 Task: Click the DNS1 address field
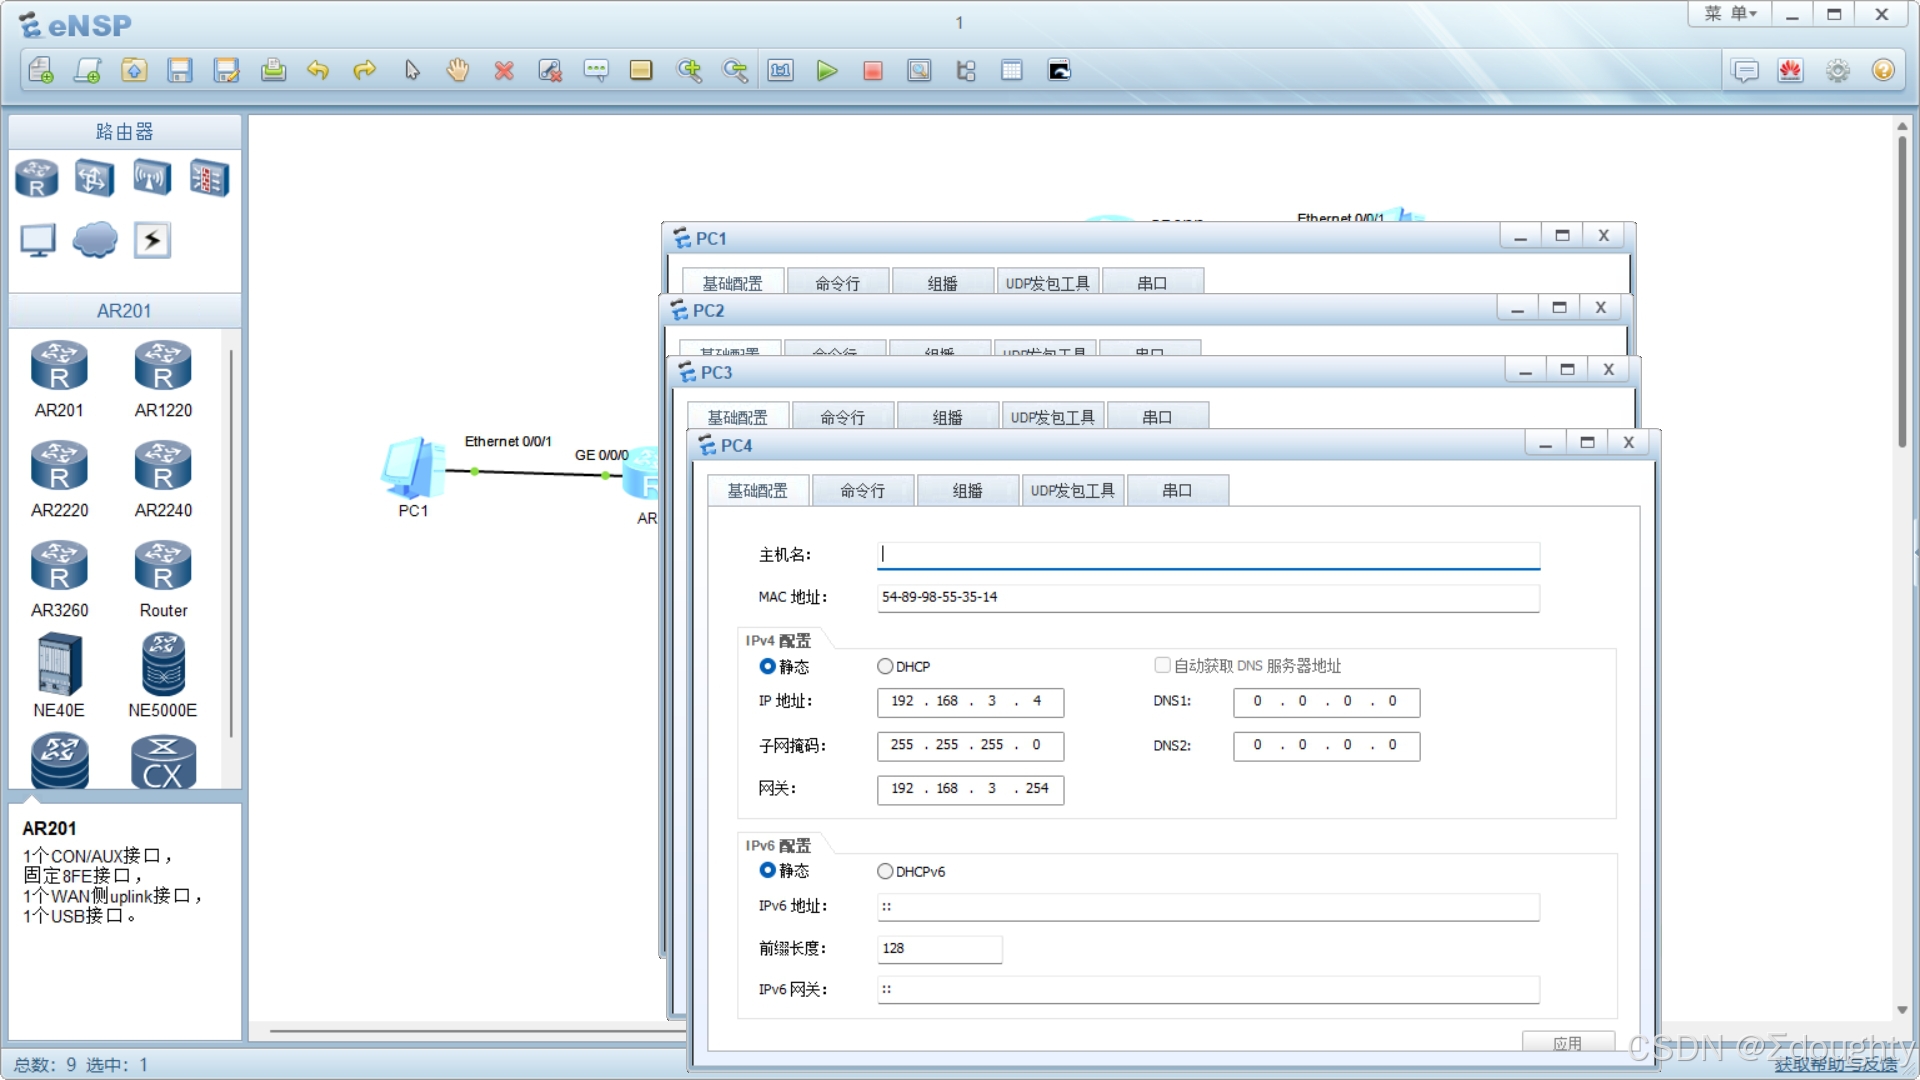(1326, 702)
